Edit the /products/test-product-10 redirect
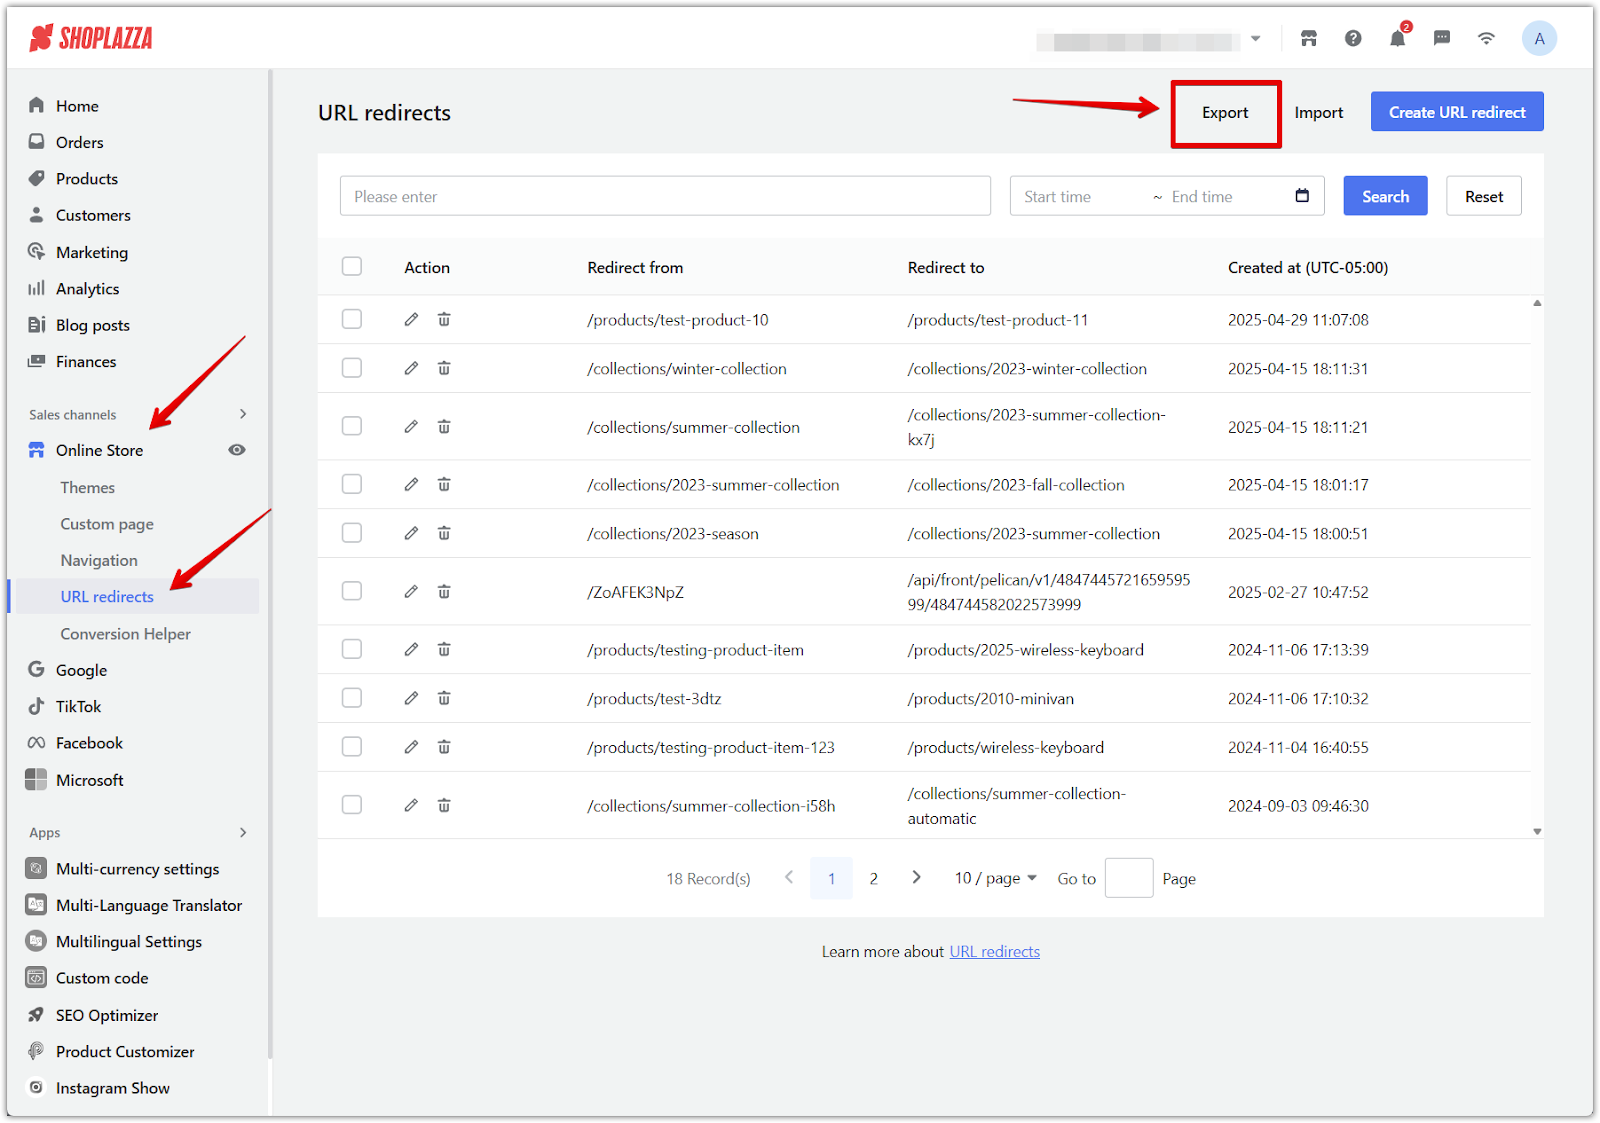Image resolution: width=1600 pixels, height=1123 pixels. [x=411, y=319]
